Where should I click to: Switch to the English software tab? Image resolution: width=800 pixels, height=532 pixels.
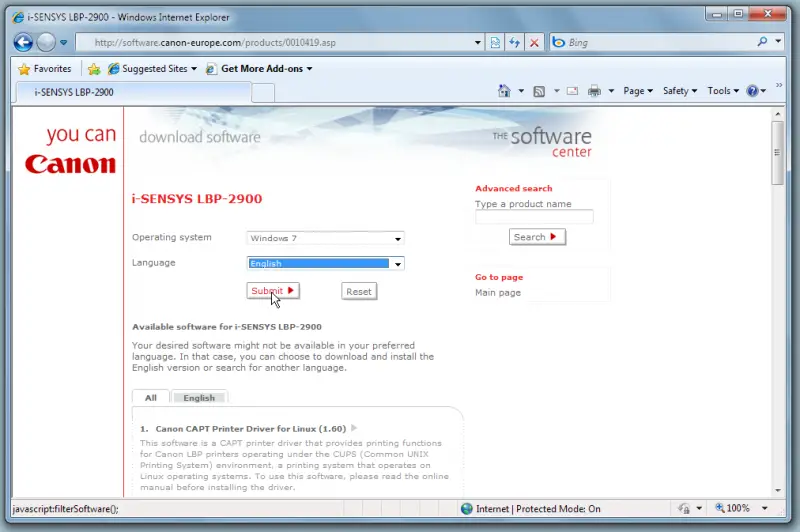[x=199, y=397]
